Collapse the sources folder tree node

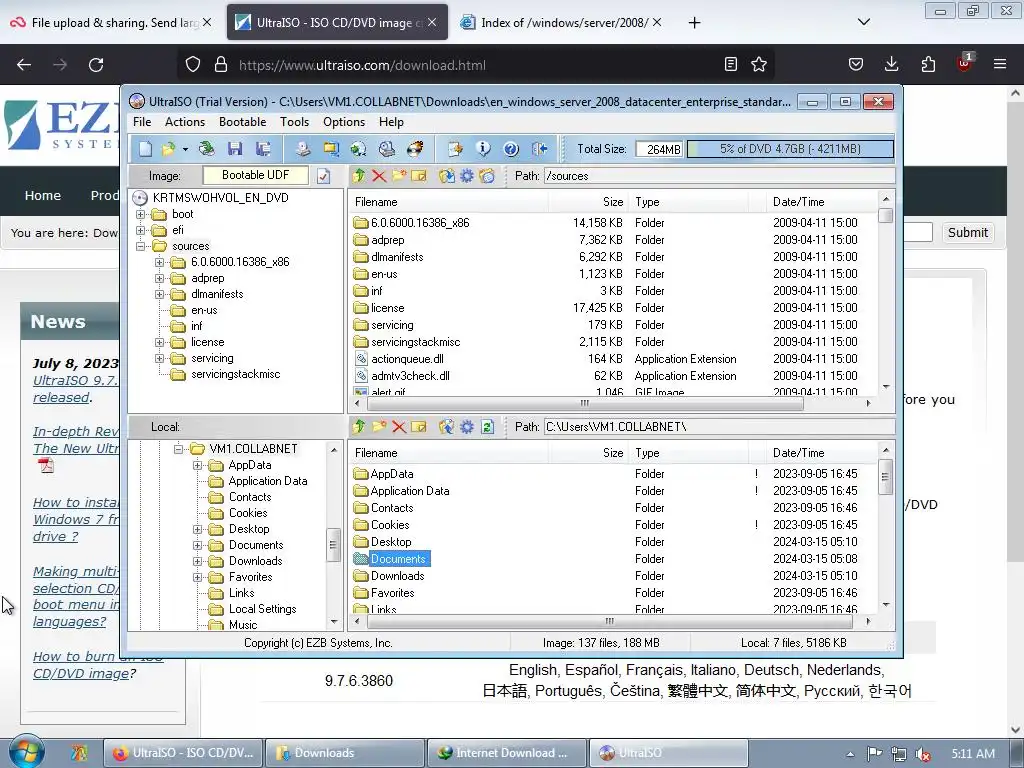(140, 246)
